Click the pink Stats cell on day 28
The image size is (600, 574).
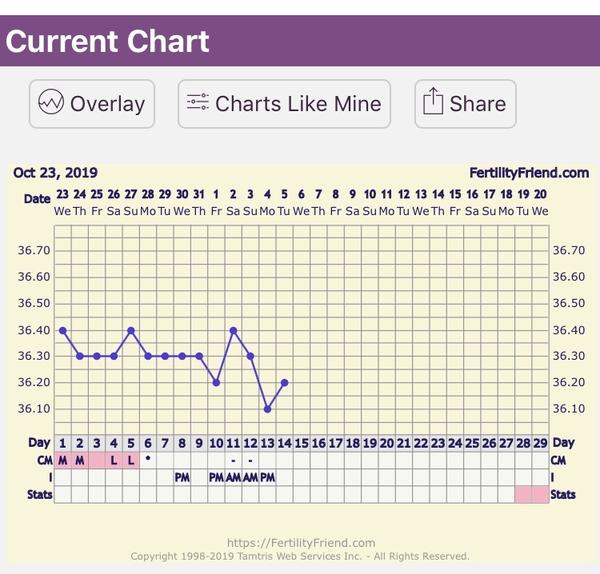pyautogui.click(x=522, y=494)
